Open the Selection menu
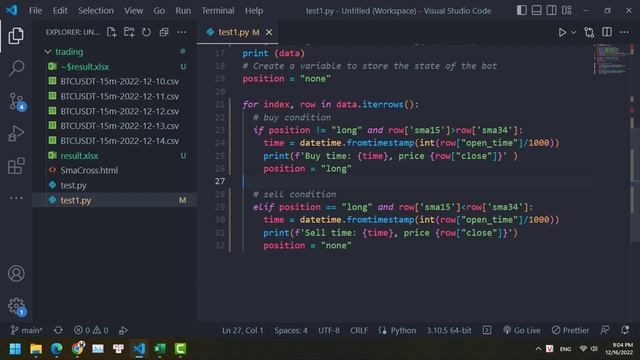 point(96,11)
